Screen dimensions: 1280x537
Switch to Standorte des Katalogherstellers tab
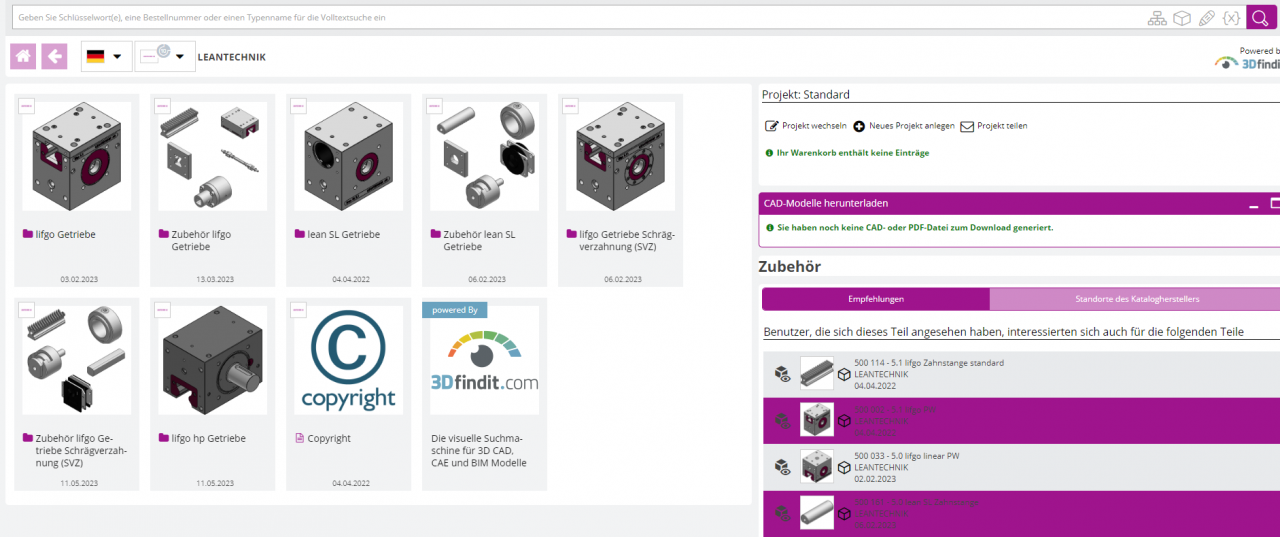(x=1134, y=299)
